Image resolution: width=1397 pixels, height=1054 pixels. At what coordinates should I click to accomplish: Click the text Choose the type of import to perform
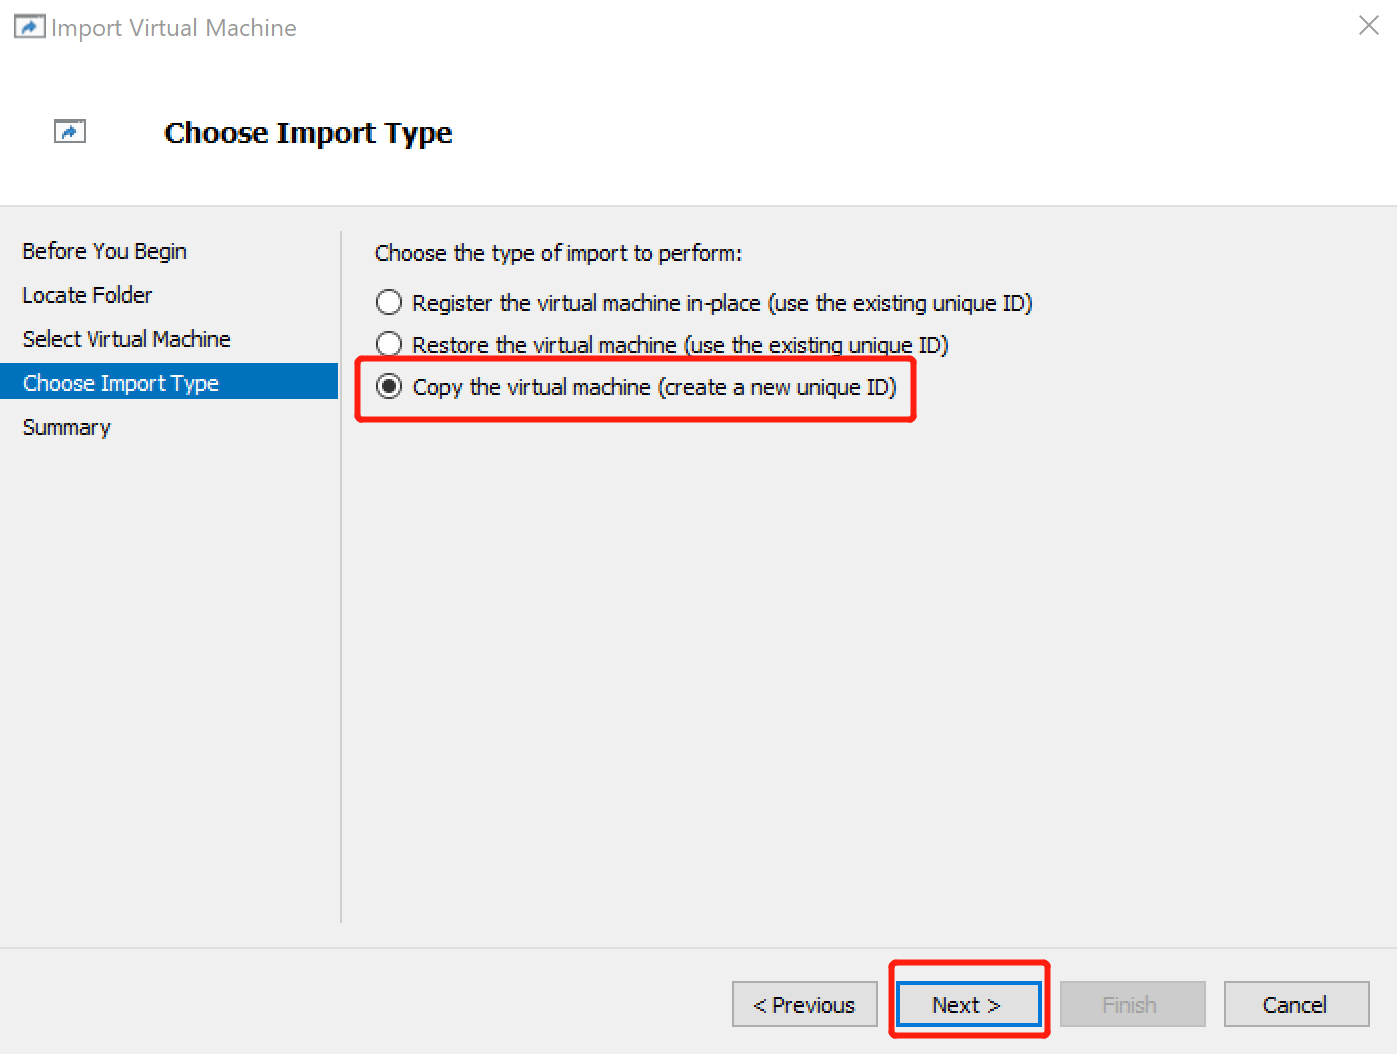[558, 253]
